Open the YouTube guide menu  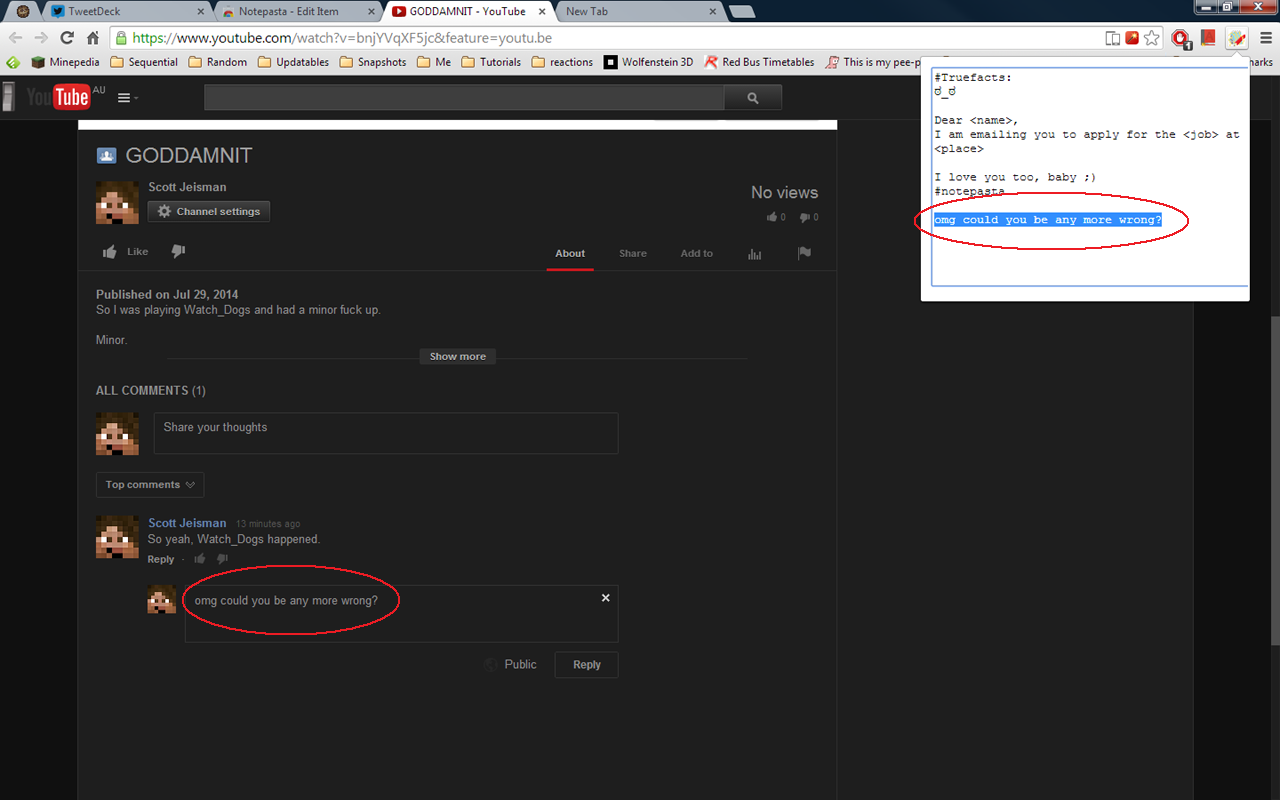point(127,98)
